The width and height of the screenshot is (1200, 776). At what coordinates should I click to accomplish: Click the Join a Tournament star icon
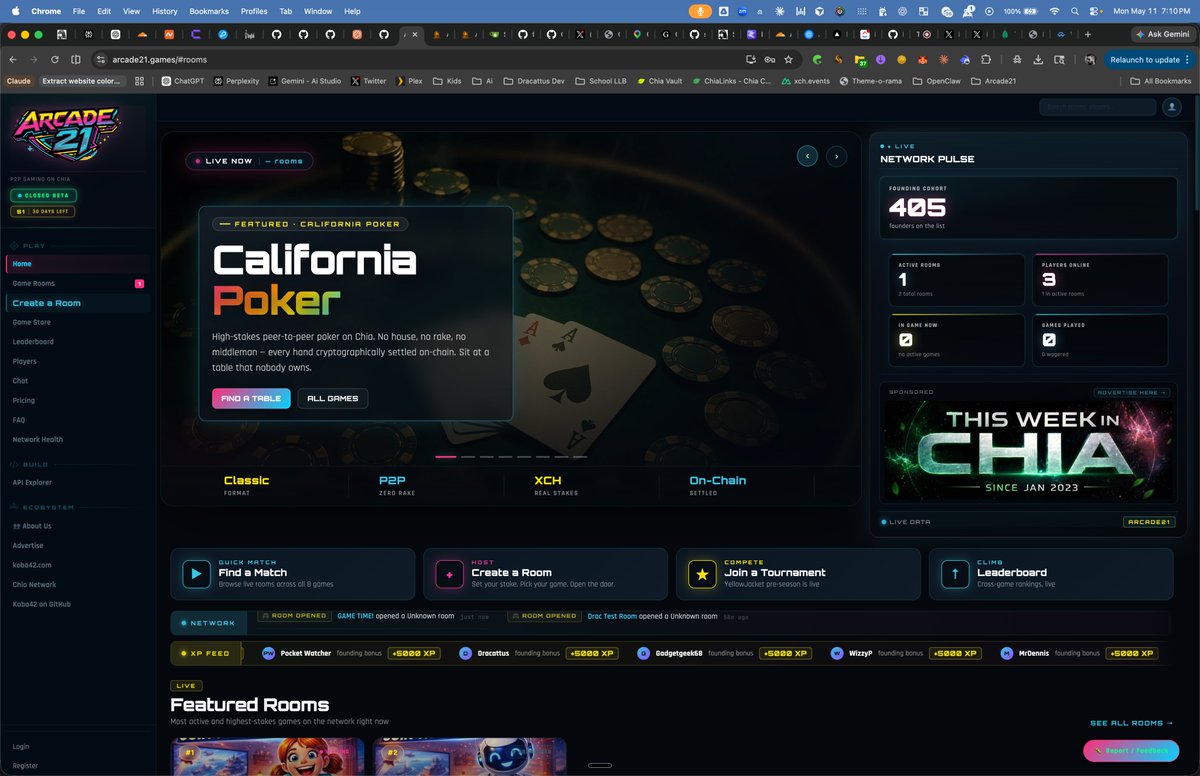tap(702, 574)
